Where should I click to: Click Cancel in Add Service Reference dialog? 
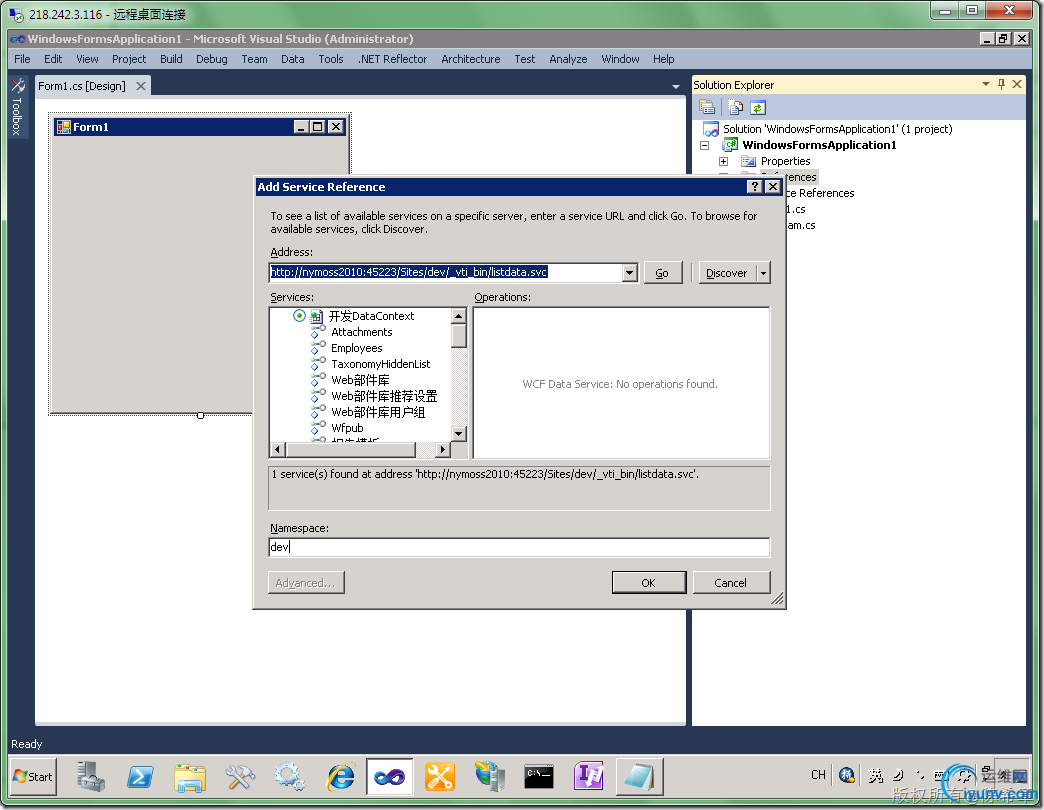730,582
